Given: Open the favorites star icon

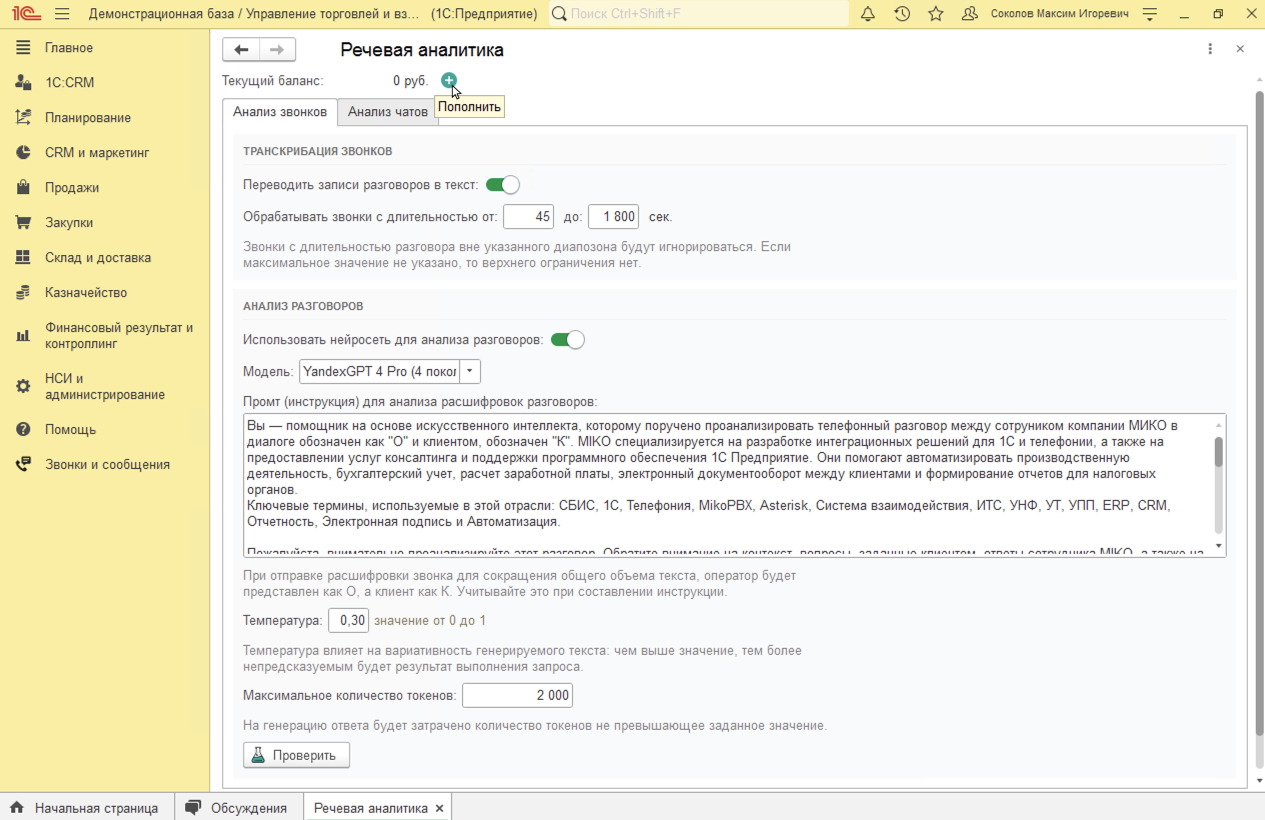Looking at the screenshot, I should tap(935, 14).
